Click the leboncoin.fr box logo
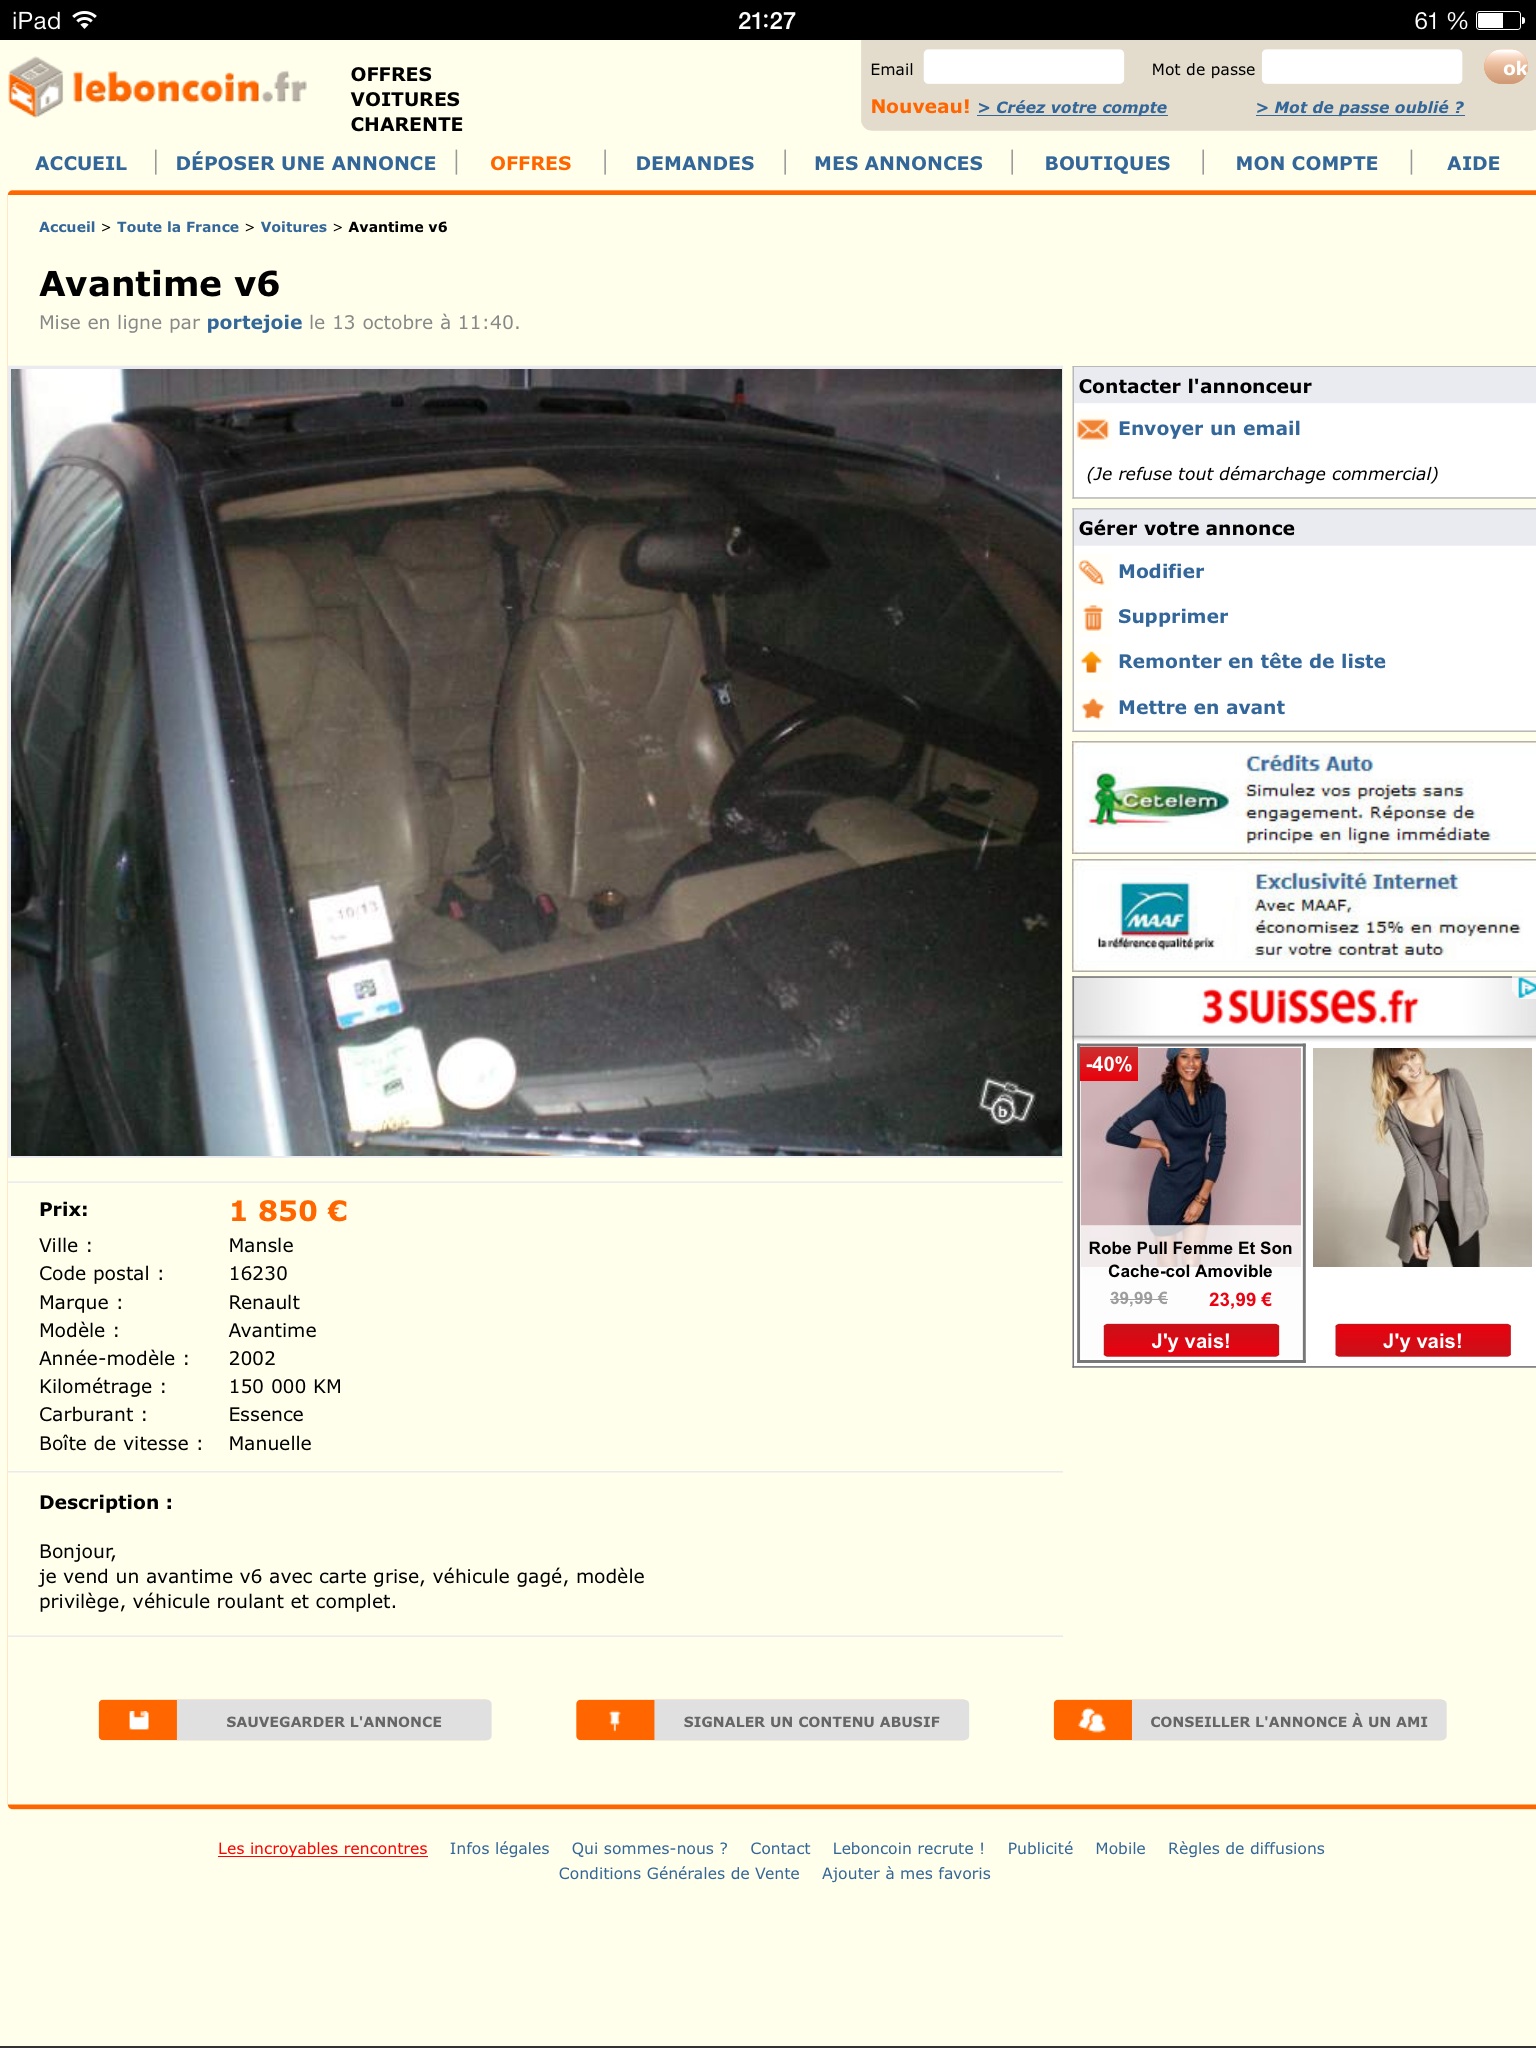Viewport: 1536px width, 2048px height. pyautogui.click(x=36, y=88)
